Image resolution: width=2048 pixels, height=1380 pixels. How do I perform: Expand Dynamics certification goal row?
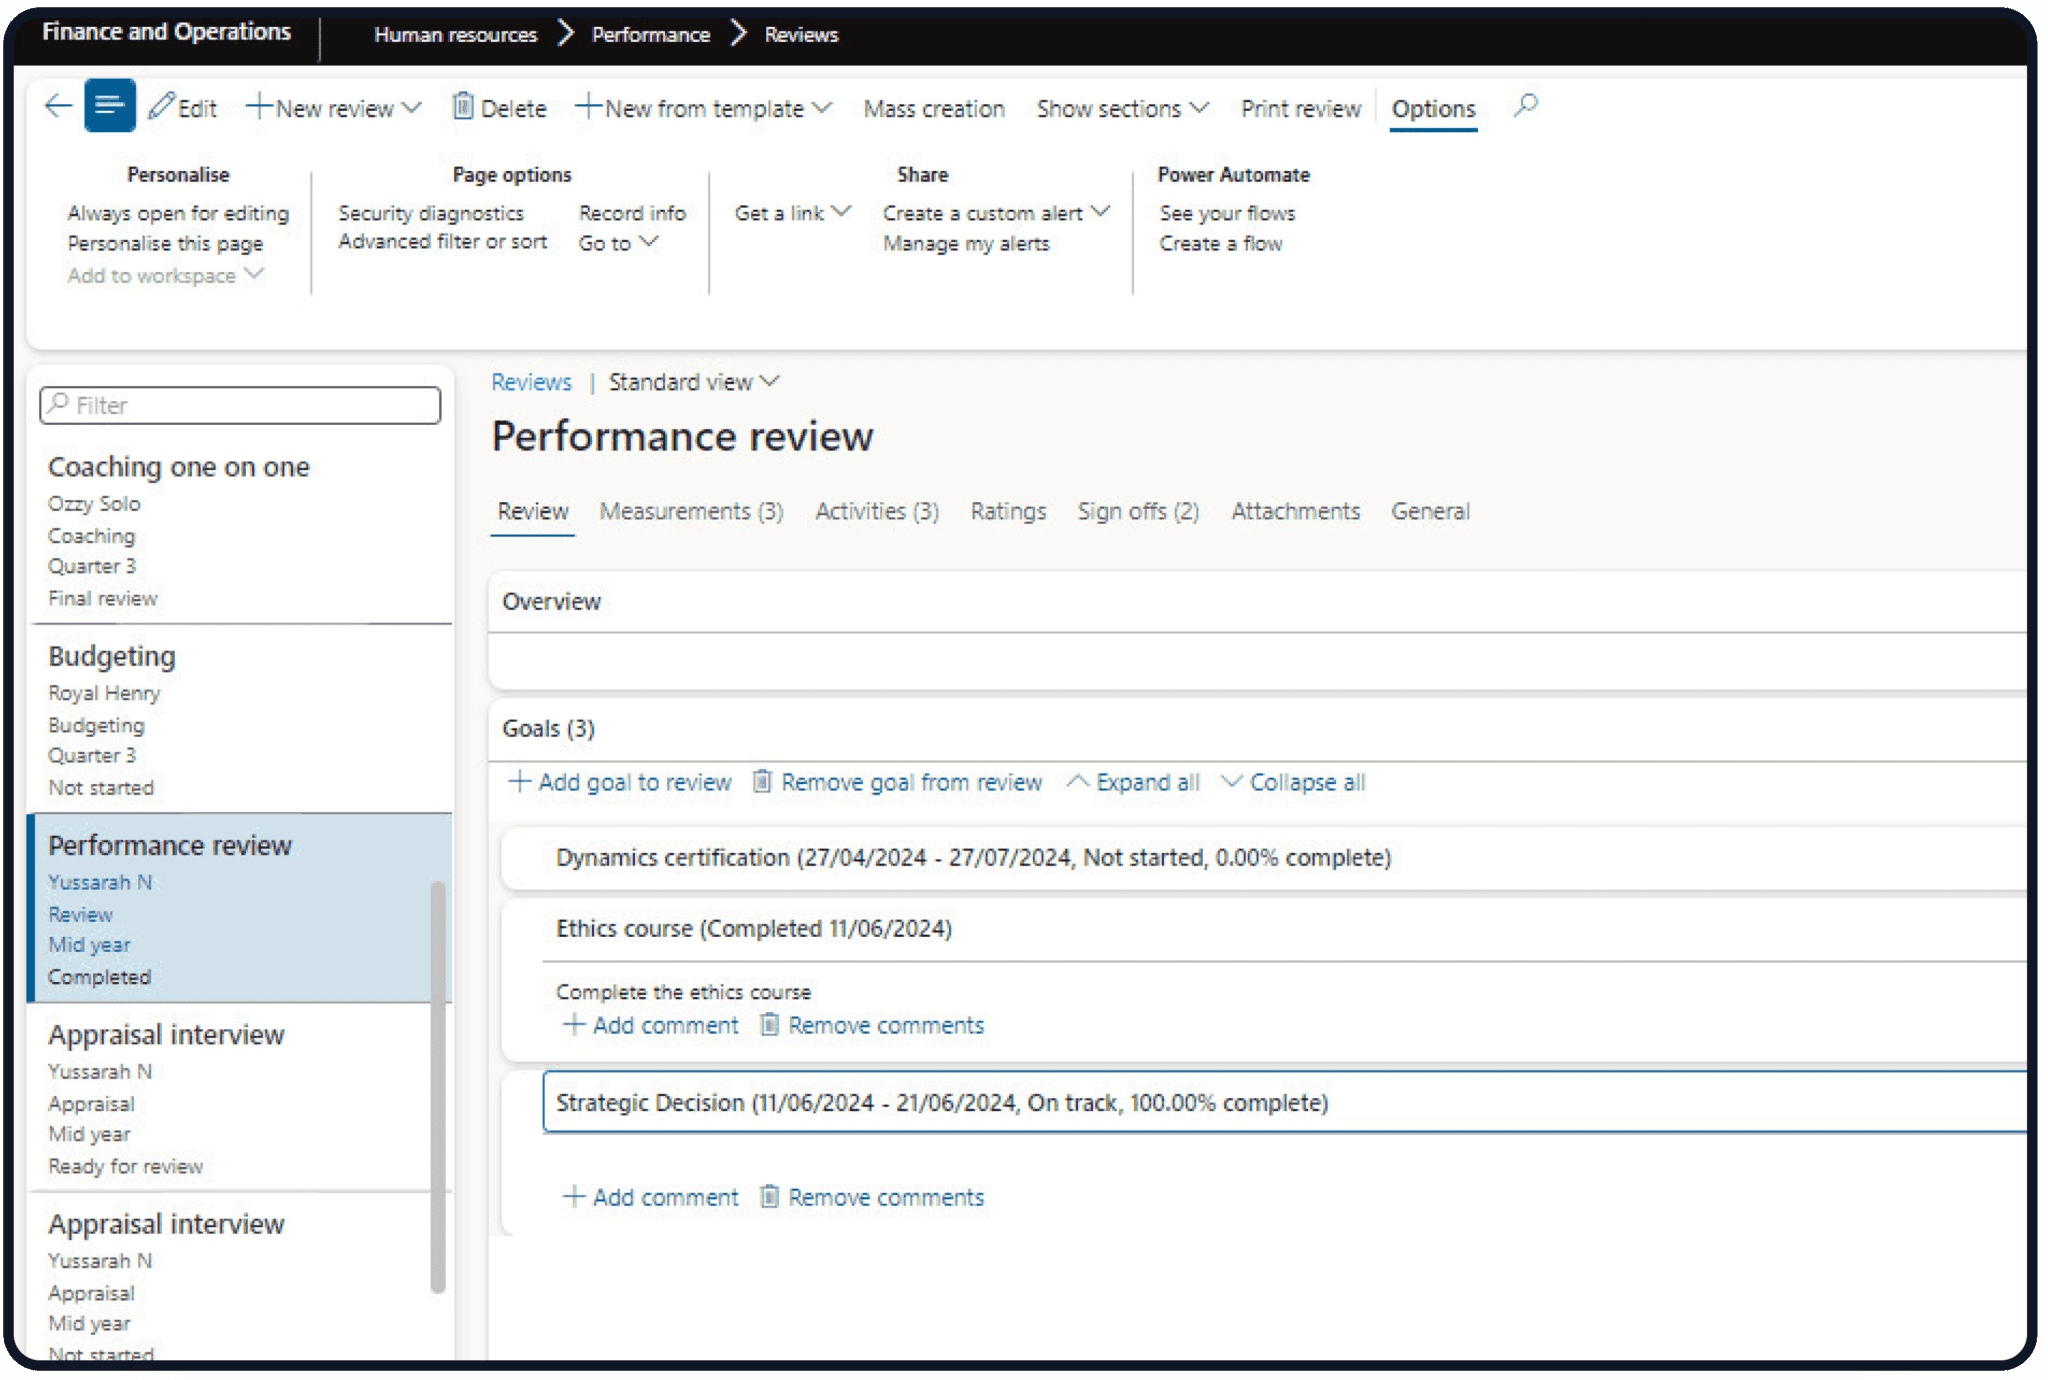click(x=1264, y=857)
